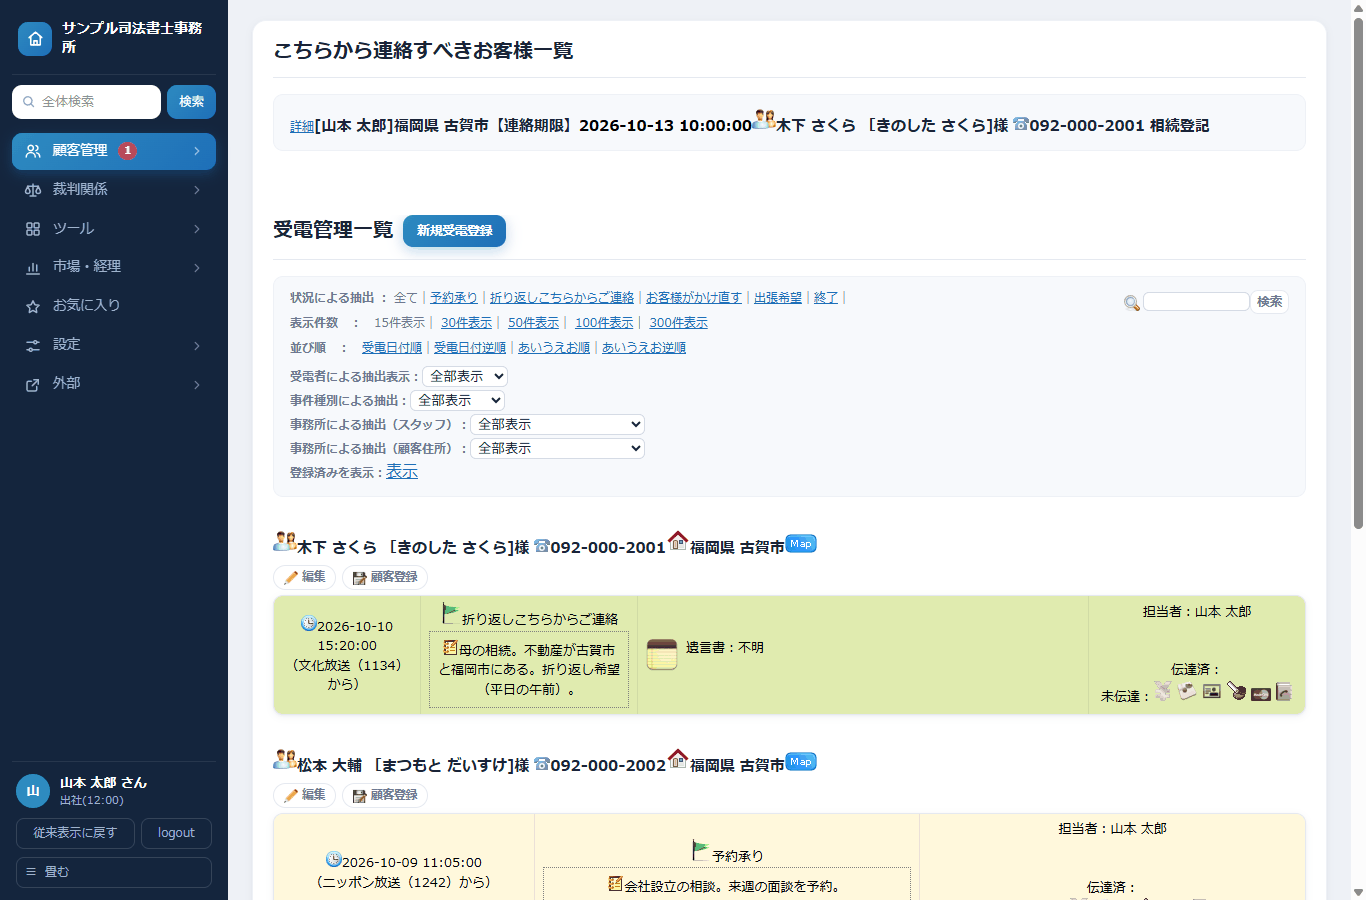
Task: Click 顧客登録 button for 松本 大輔
Action: point(385,795)
